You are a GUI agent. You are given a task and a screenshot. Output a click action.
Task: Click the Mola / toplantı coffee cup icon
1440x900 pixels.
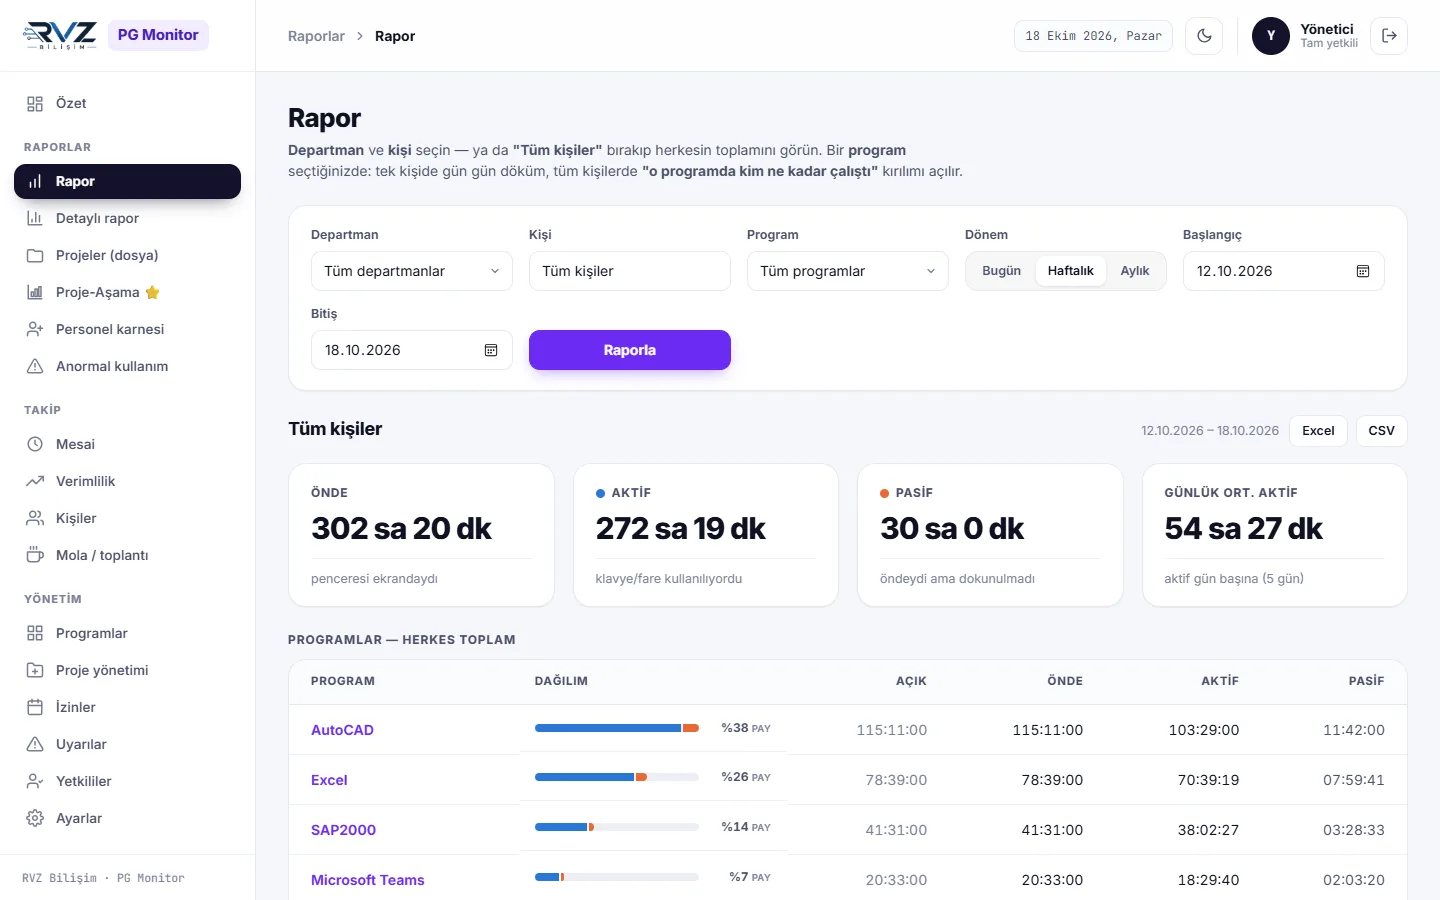[x=35, y=555]
